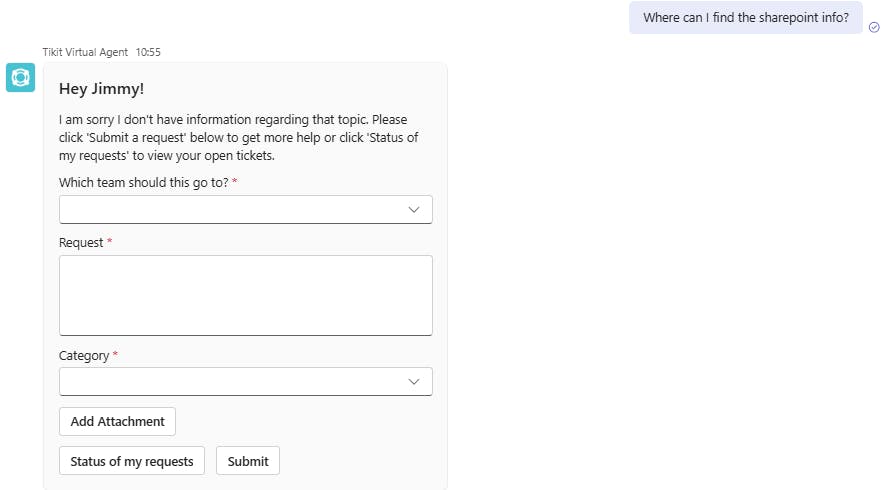Expand the Category list using its chevron
Image resolution: width=893 pixels, height=490 pixels.
pos(414,381)
